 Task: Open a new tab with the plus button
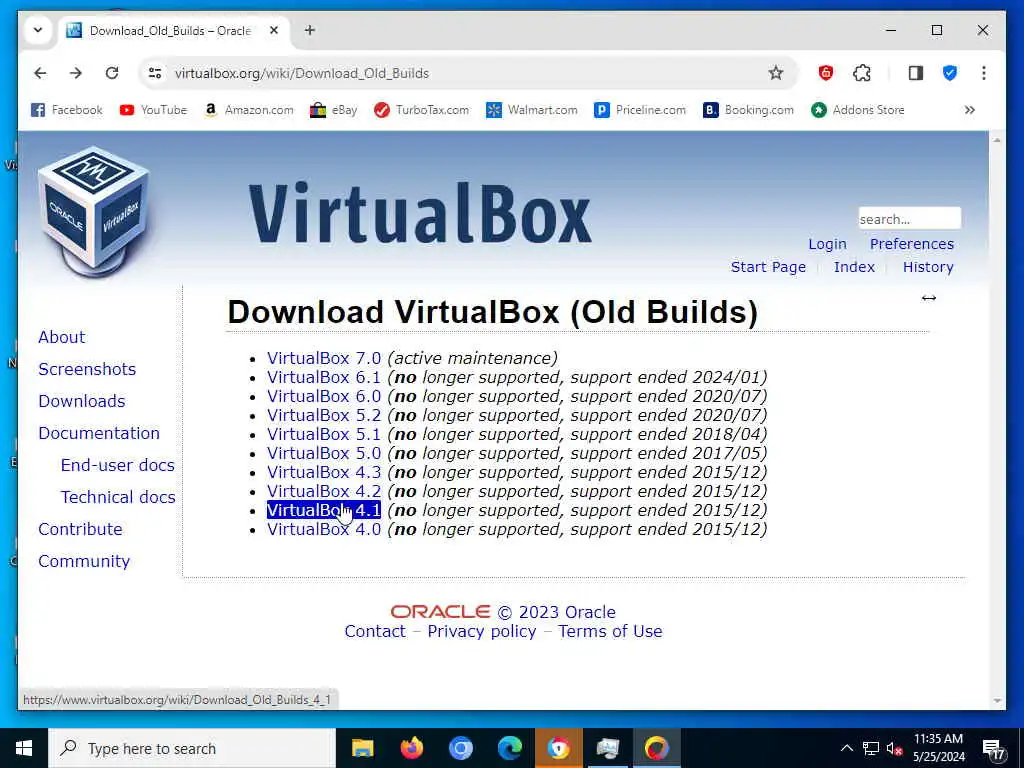point(310,31)
